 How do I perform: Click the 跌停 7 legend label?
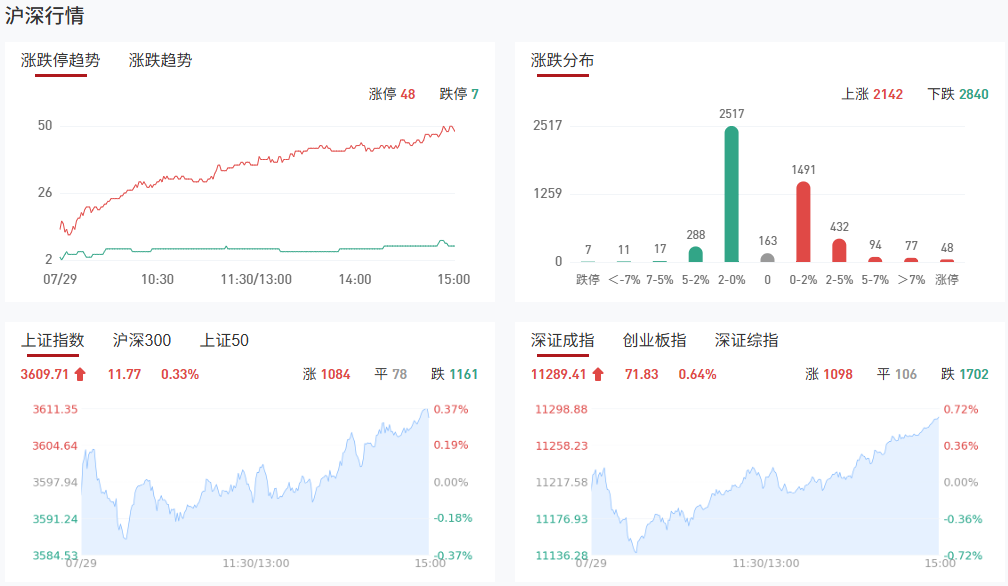coord(459,94)
